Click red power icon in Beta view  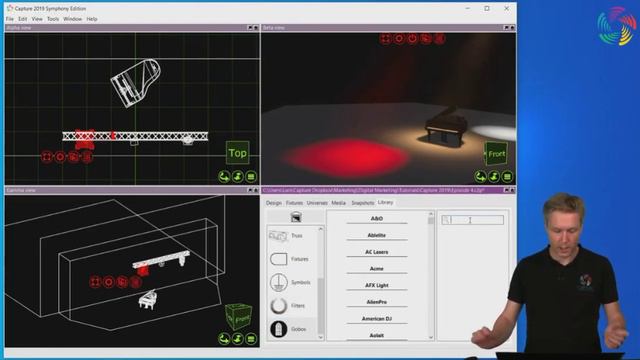pos(412,39)
